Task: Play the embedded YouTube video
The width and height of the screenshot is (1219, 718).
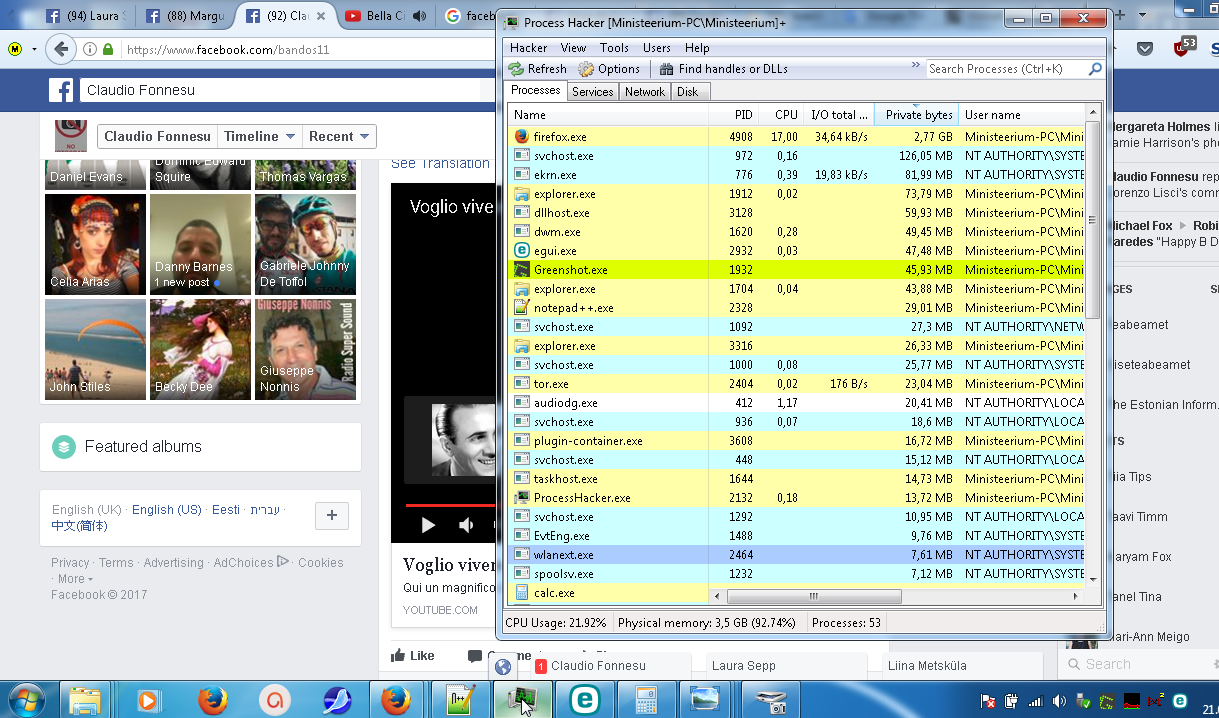Action: pos(428,525)
